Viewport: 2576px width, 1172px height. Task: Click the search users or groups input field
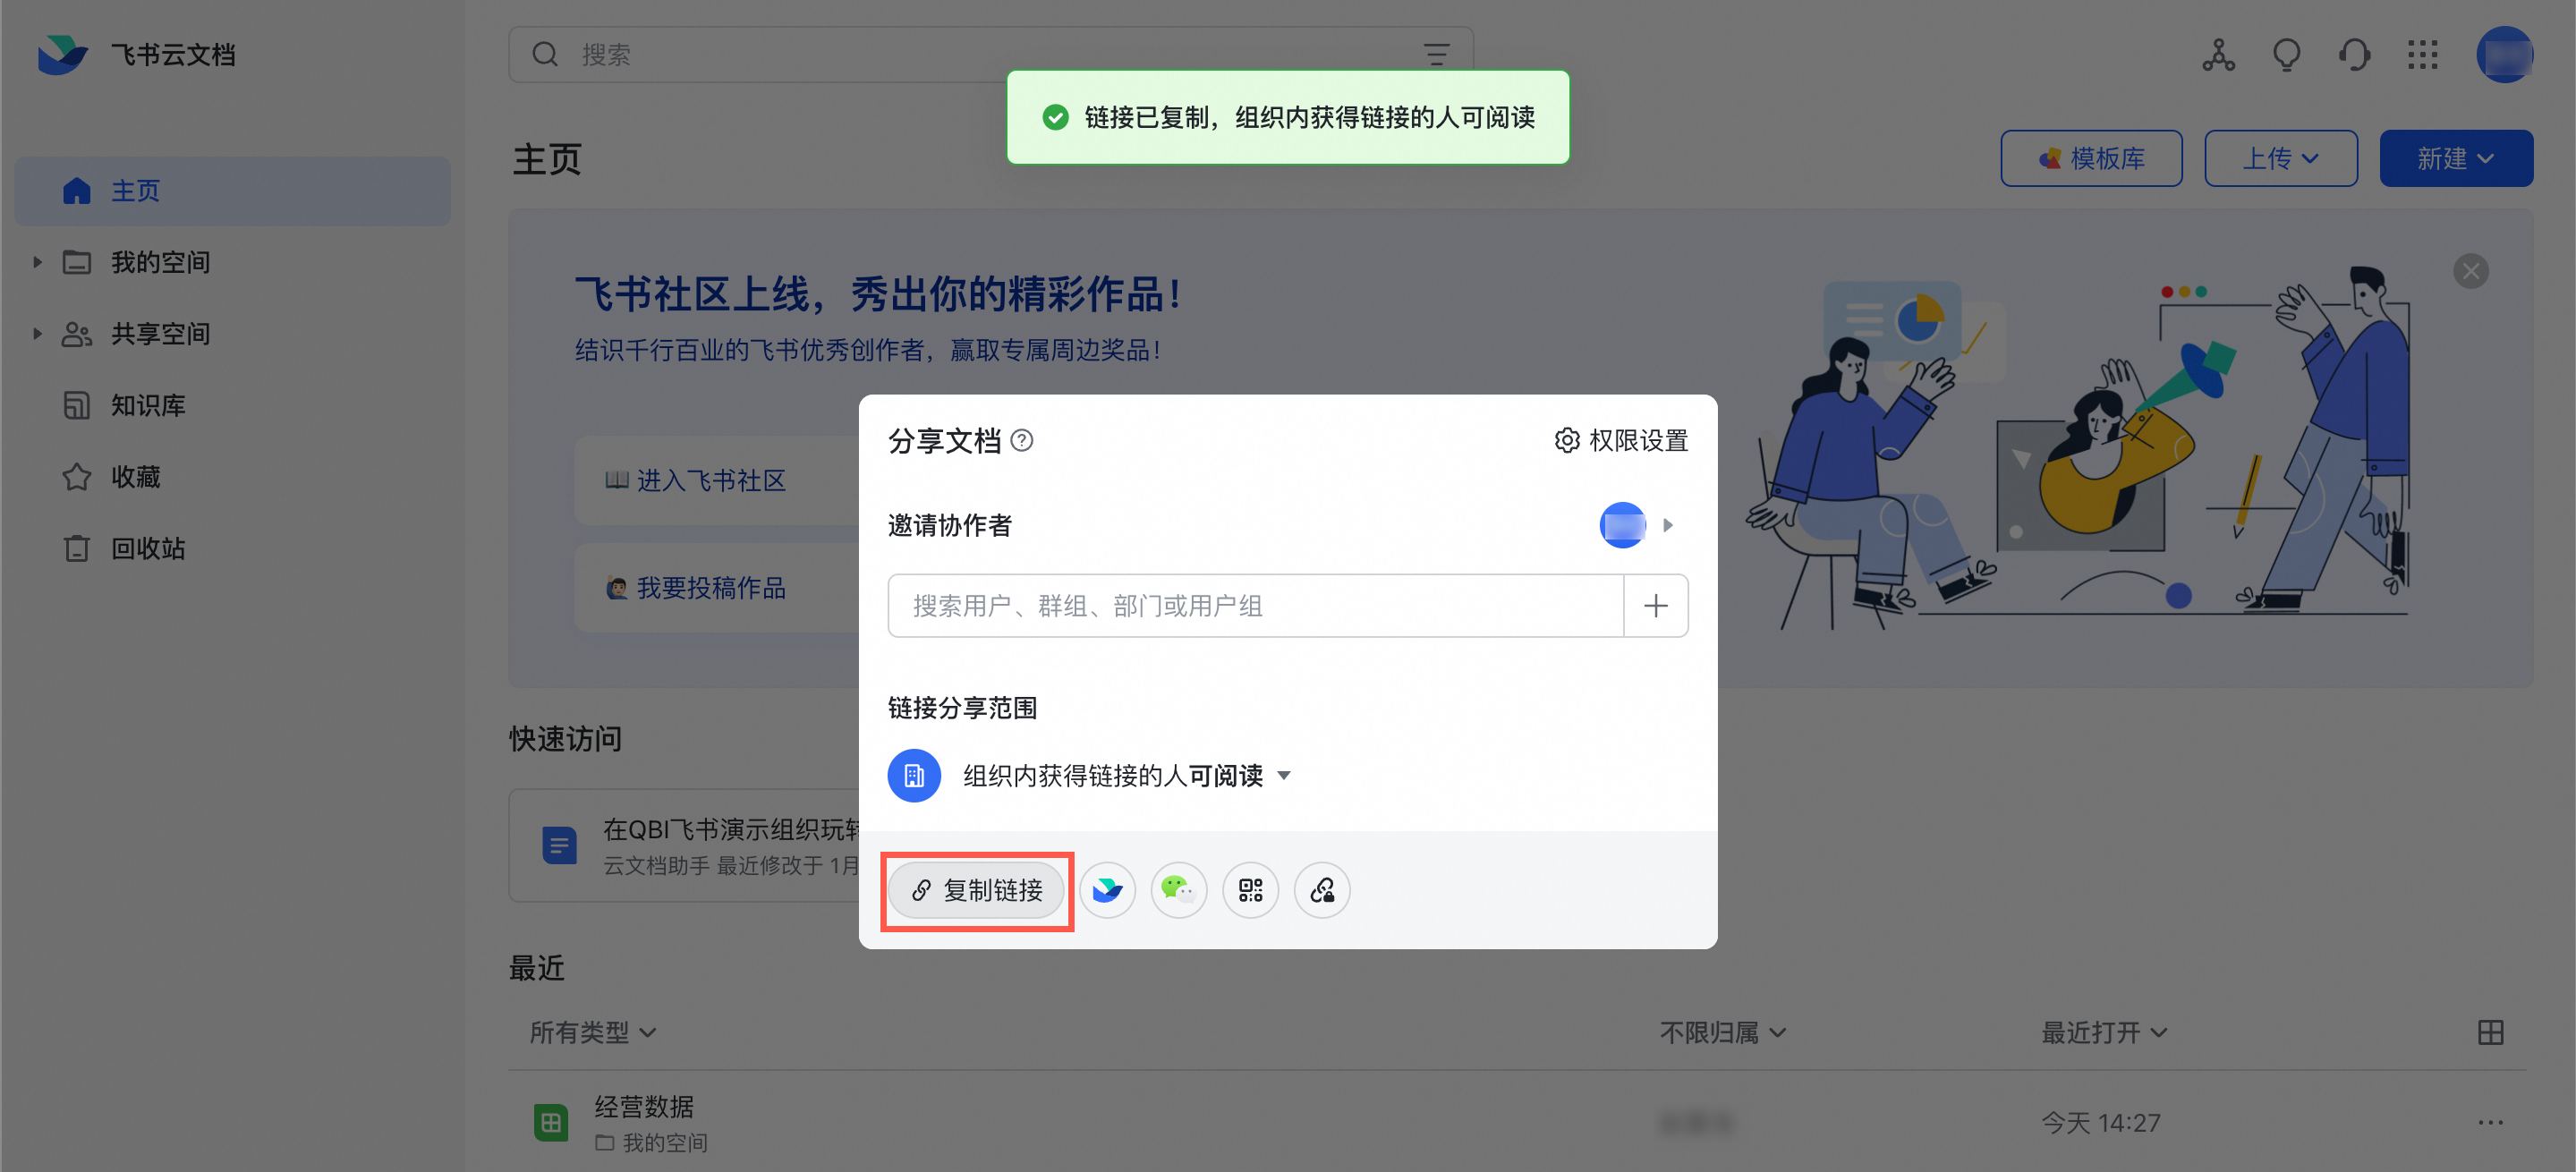(1255, 606)
